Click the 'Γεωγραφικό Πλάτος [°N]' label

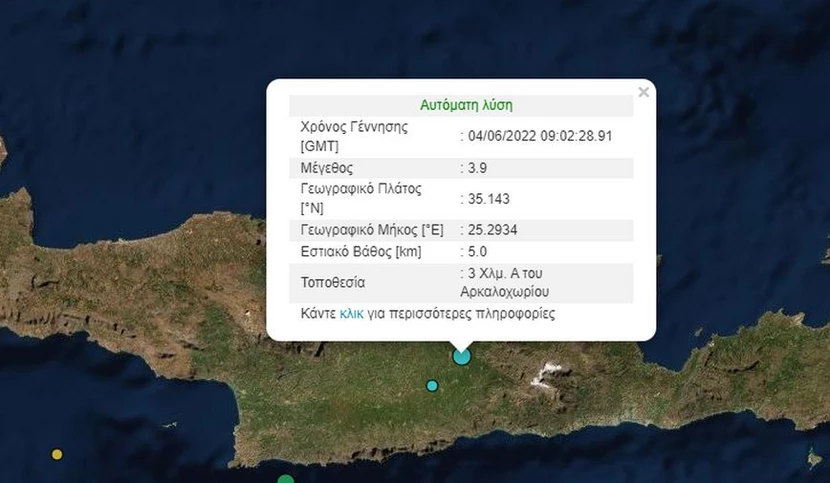coord(361,198)
